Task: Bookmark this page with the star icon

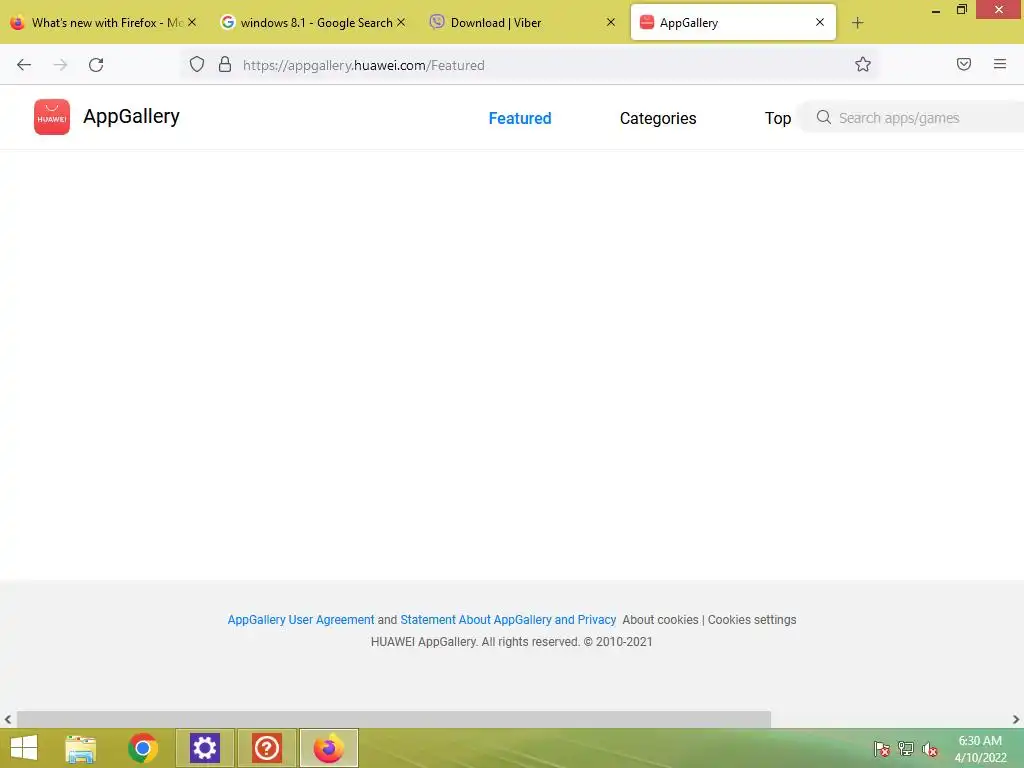Action: click(863, 64)
